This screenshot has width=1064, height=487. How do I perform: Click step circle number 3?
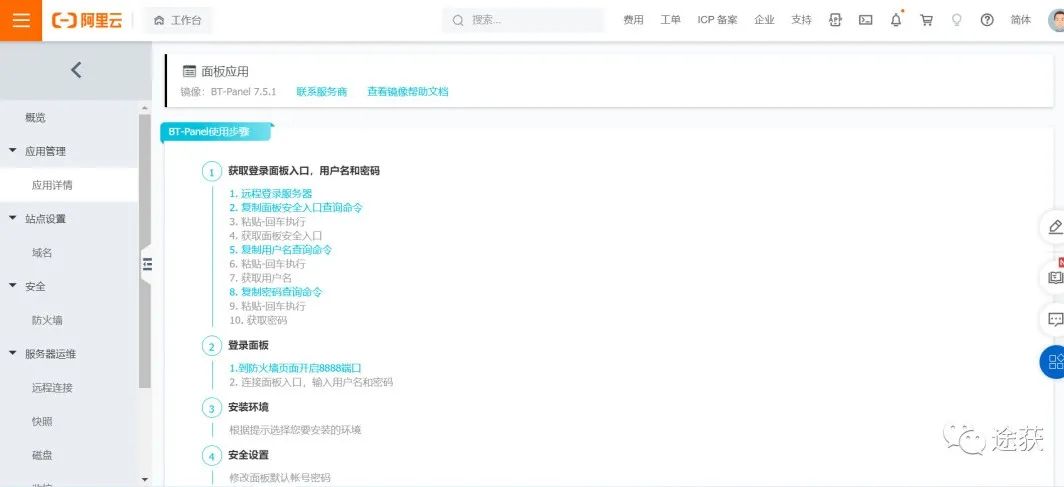212,408
